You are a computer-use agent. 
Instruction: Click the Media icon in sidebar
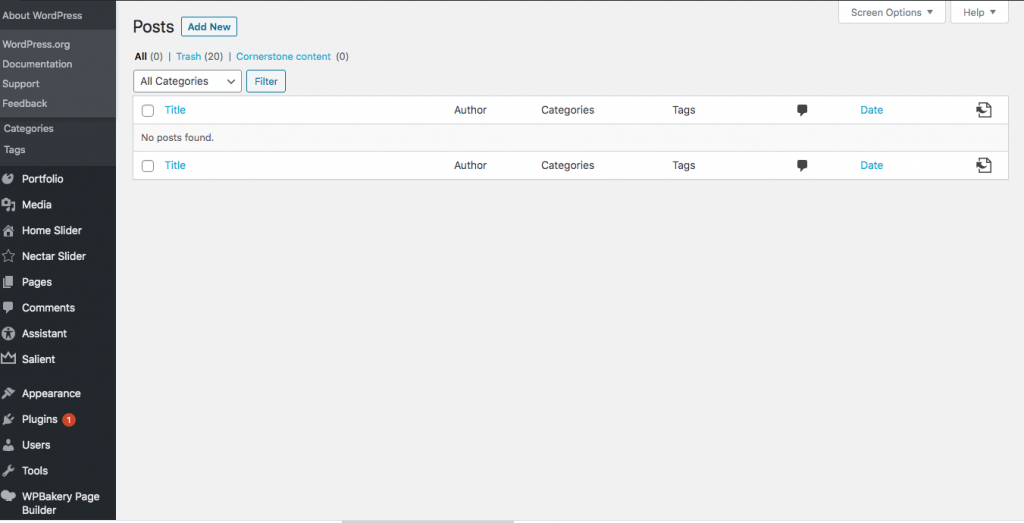click(8, 205)
